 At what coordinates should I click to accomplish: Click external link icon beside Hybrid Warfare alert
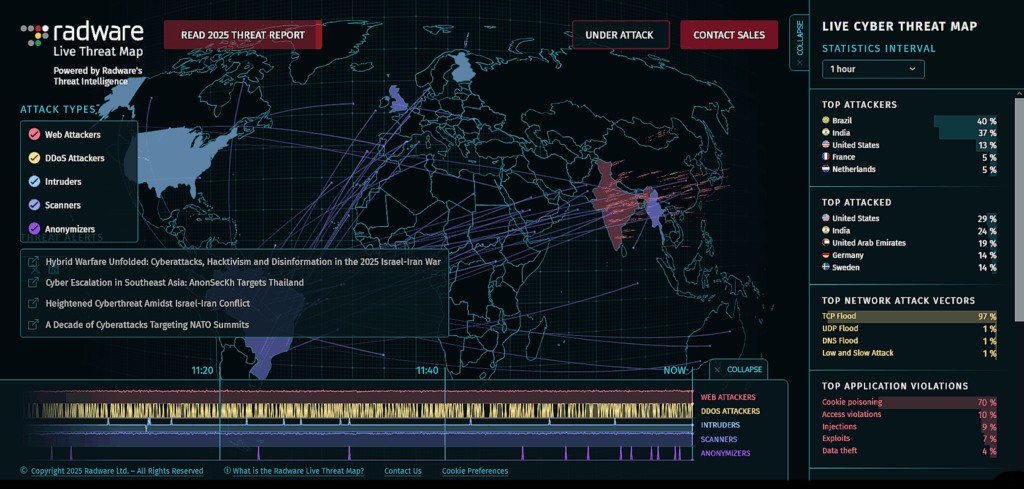(x=33, y=263)
